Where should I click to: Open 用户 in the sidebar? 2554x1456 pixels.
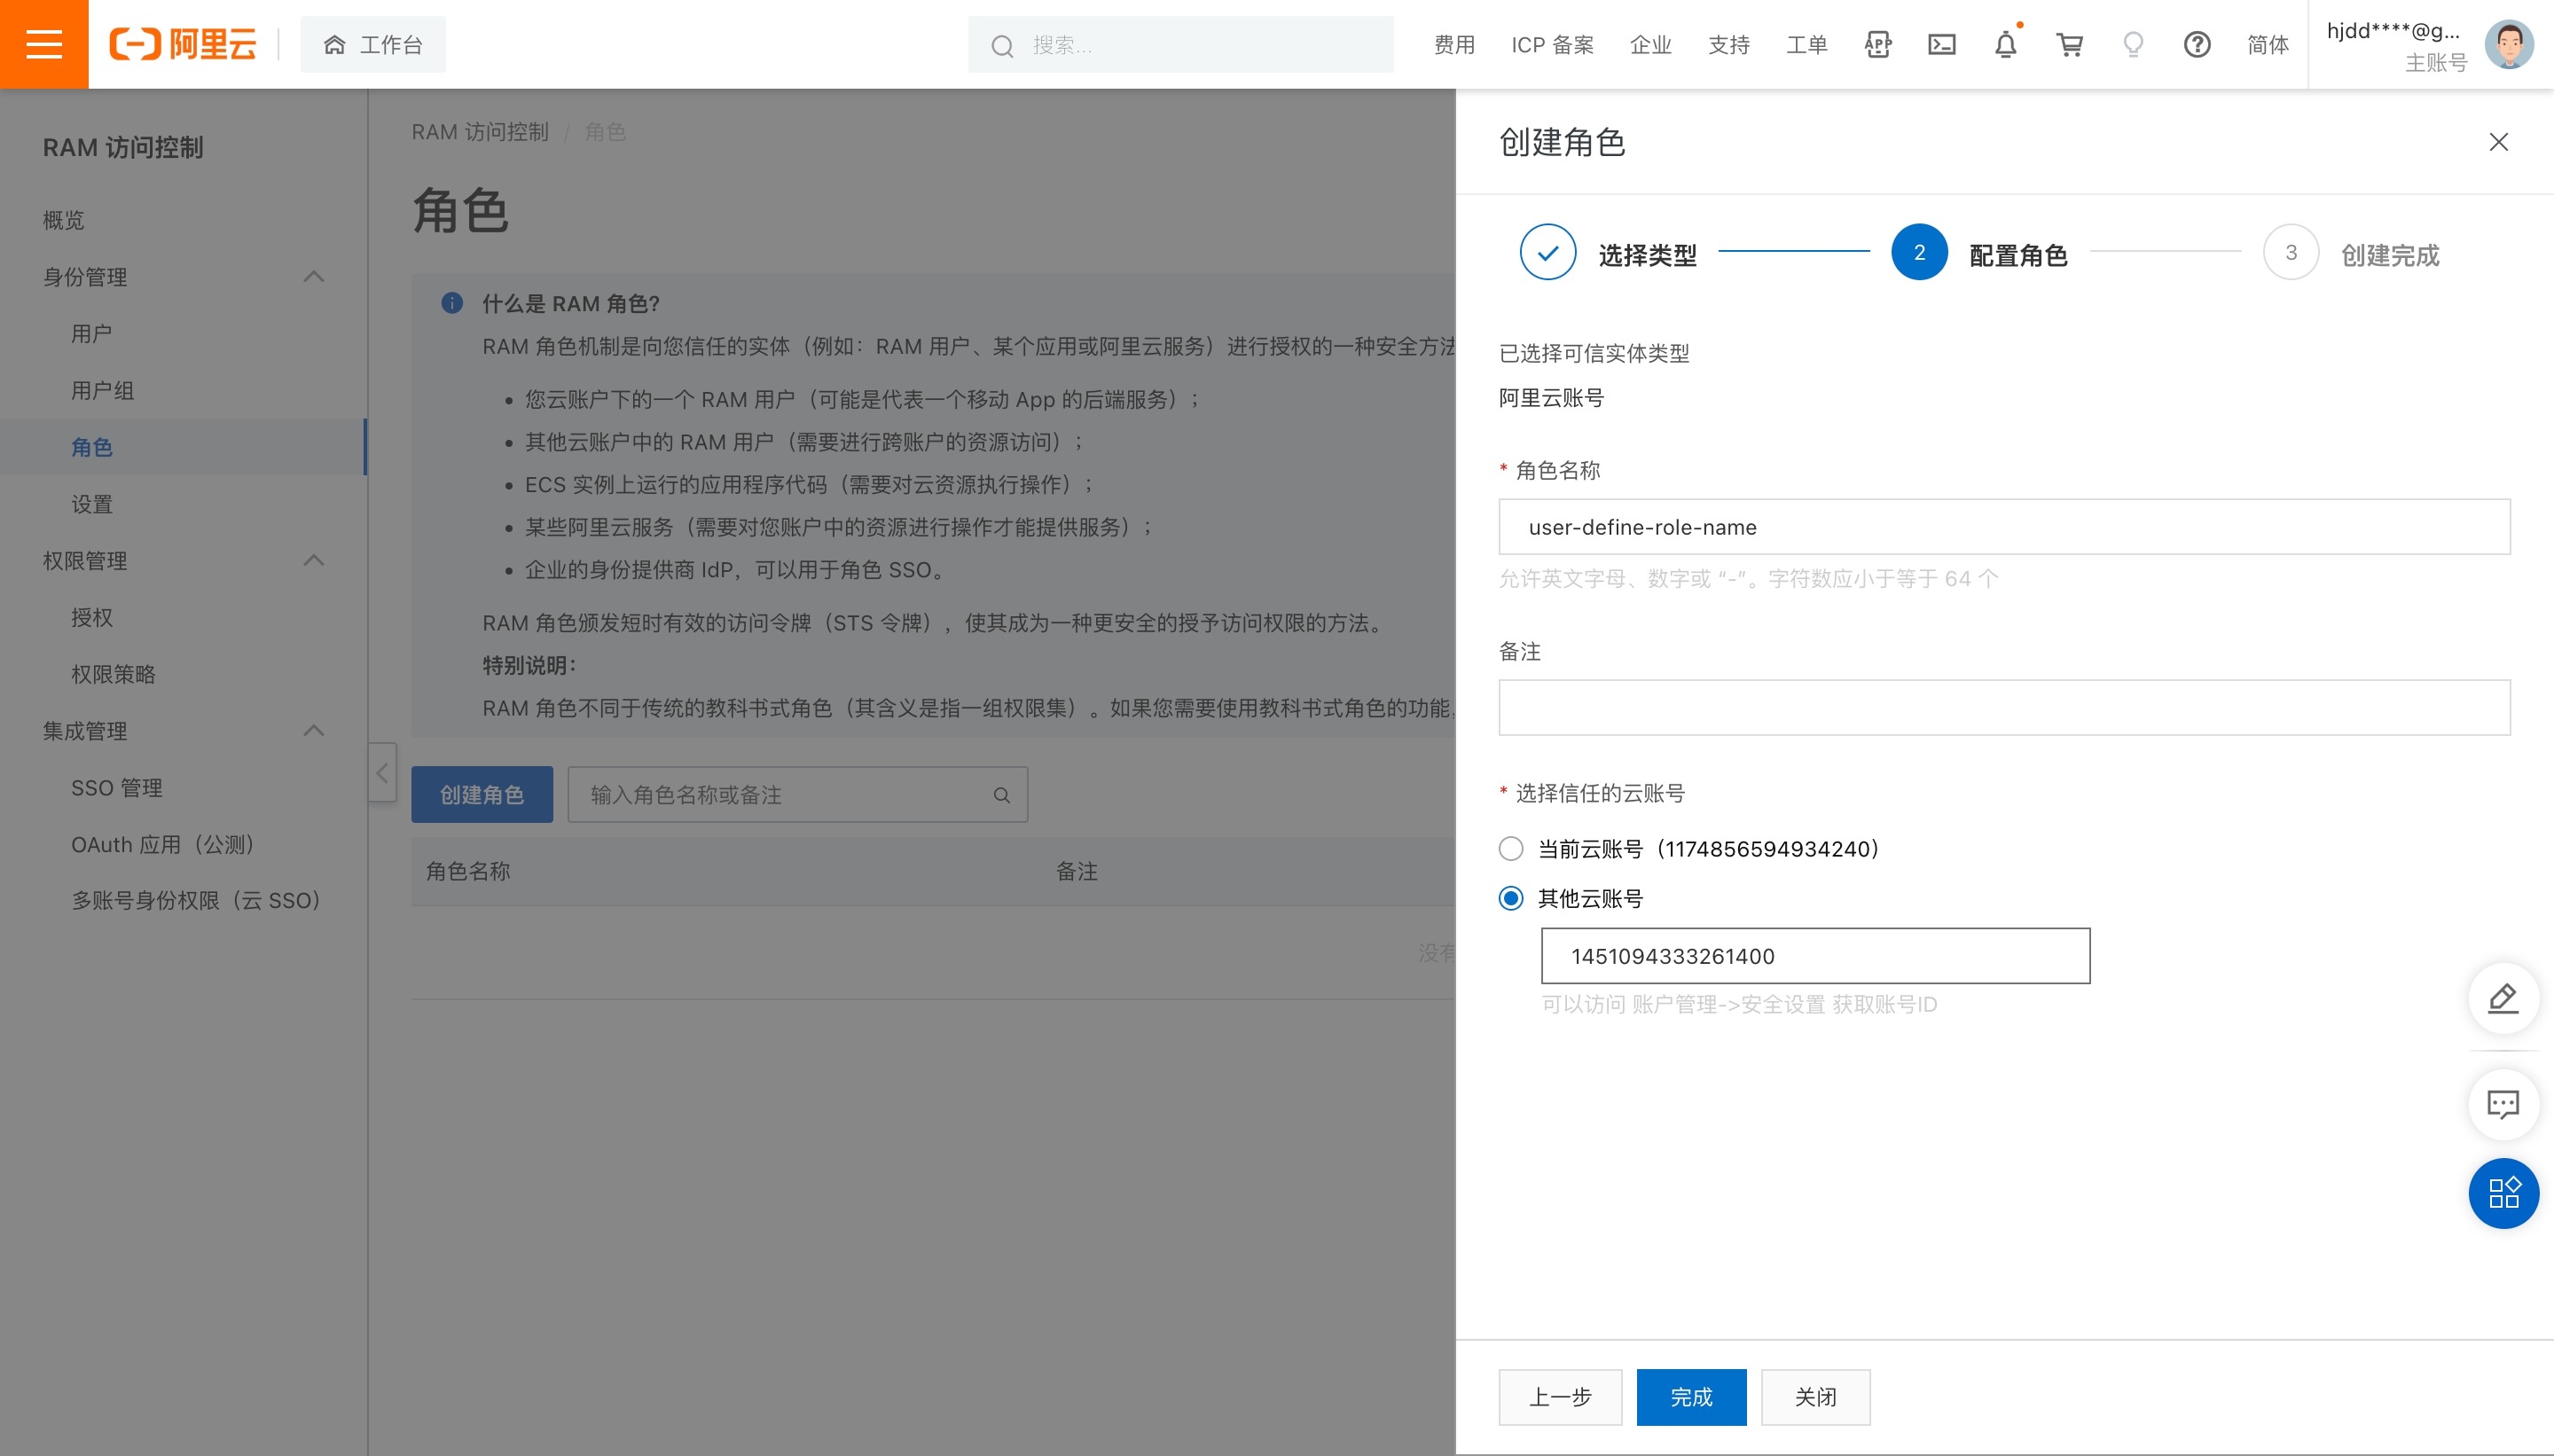click(91, 334)
